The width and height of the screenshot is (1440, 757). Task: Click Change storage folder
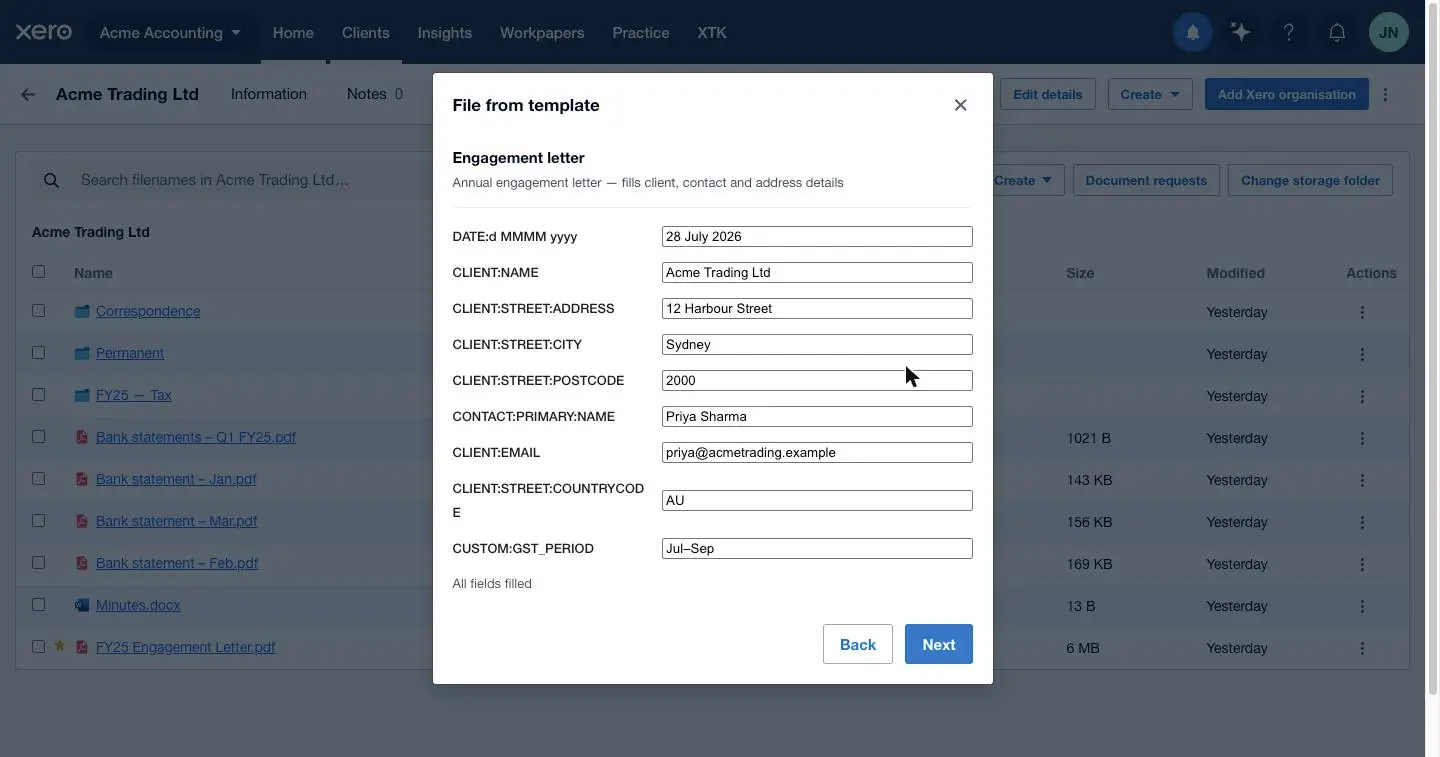pyautogui.click(x=1310, y=180)
